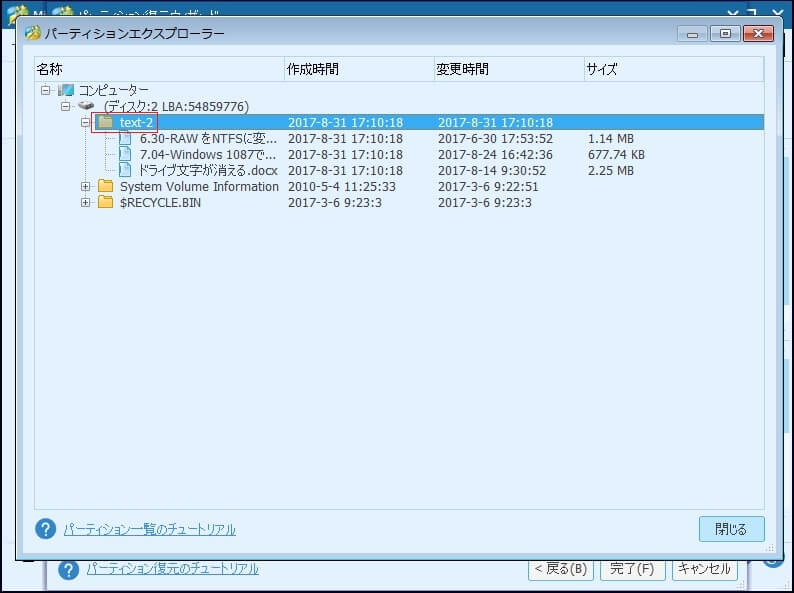Select the System Volume Information label
Image resolution: width=794 pixels, height=593 pixels.
point(199,187)
